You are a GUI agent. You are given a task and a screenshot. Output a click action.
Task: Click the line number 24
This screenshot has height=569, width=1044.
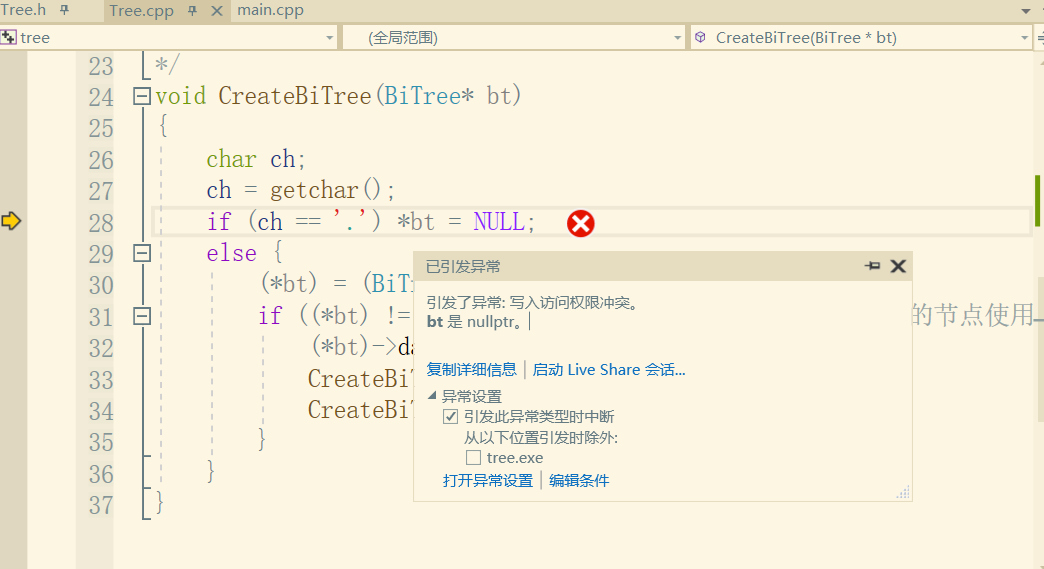[101, 97]
